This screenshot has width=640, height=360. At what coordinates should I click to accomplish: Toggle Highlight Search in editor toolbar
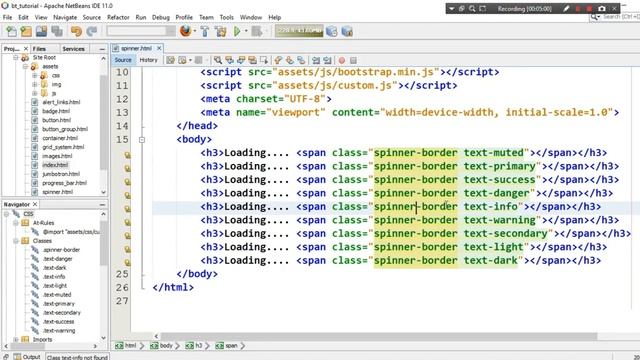point(253,60)
